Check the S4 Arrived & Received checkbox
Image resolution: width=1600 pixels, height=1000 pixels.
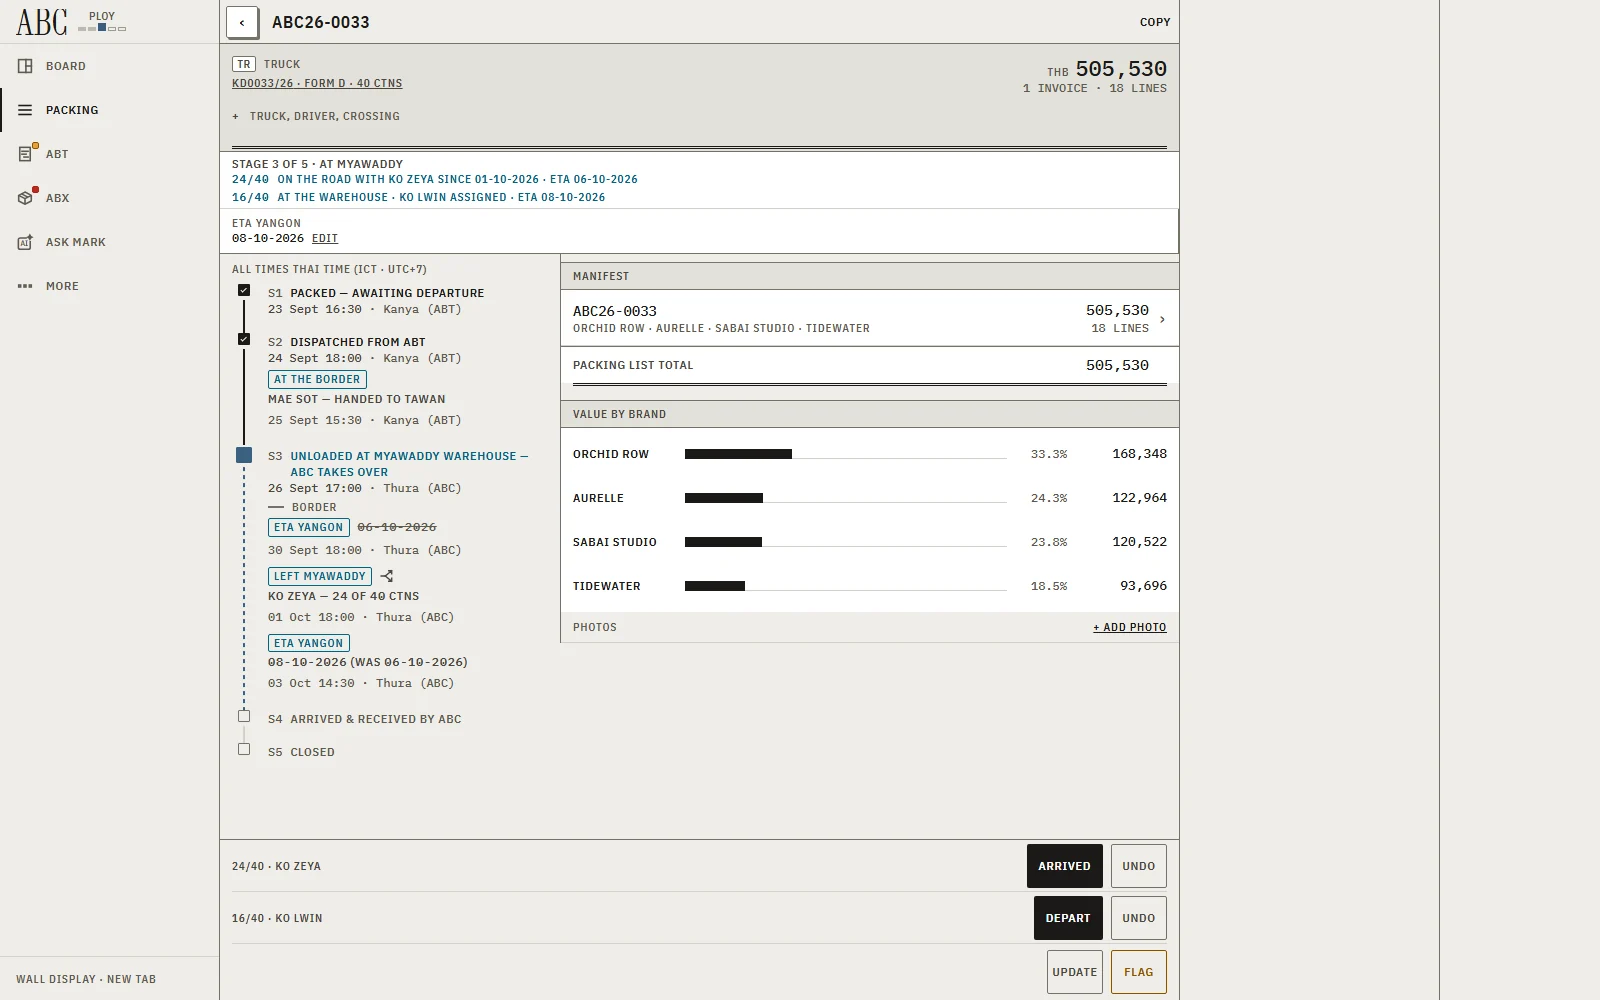244,716
